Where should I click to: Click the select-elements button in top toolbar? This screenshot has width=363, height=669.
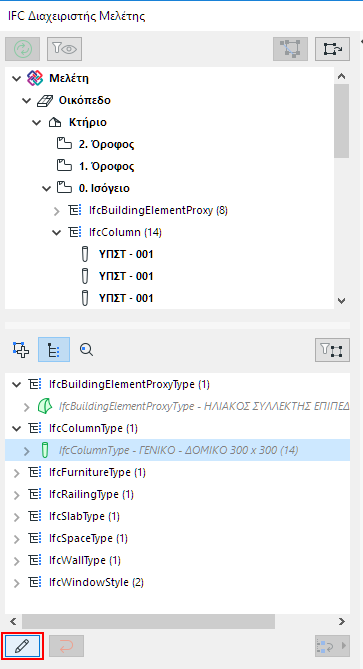coord(290,49)
